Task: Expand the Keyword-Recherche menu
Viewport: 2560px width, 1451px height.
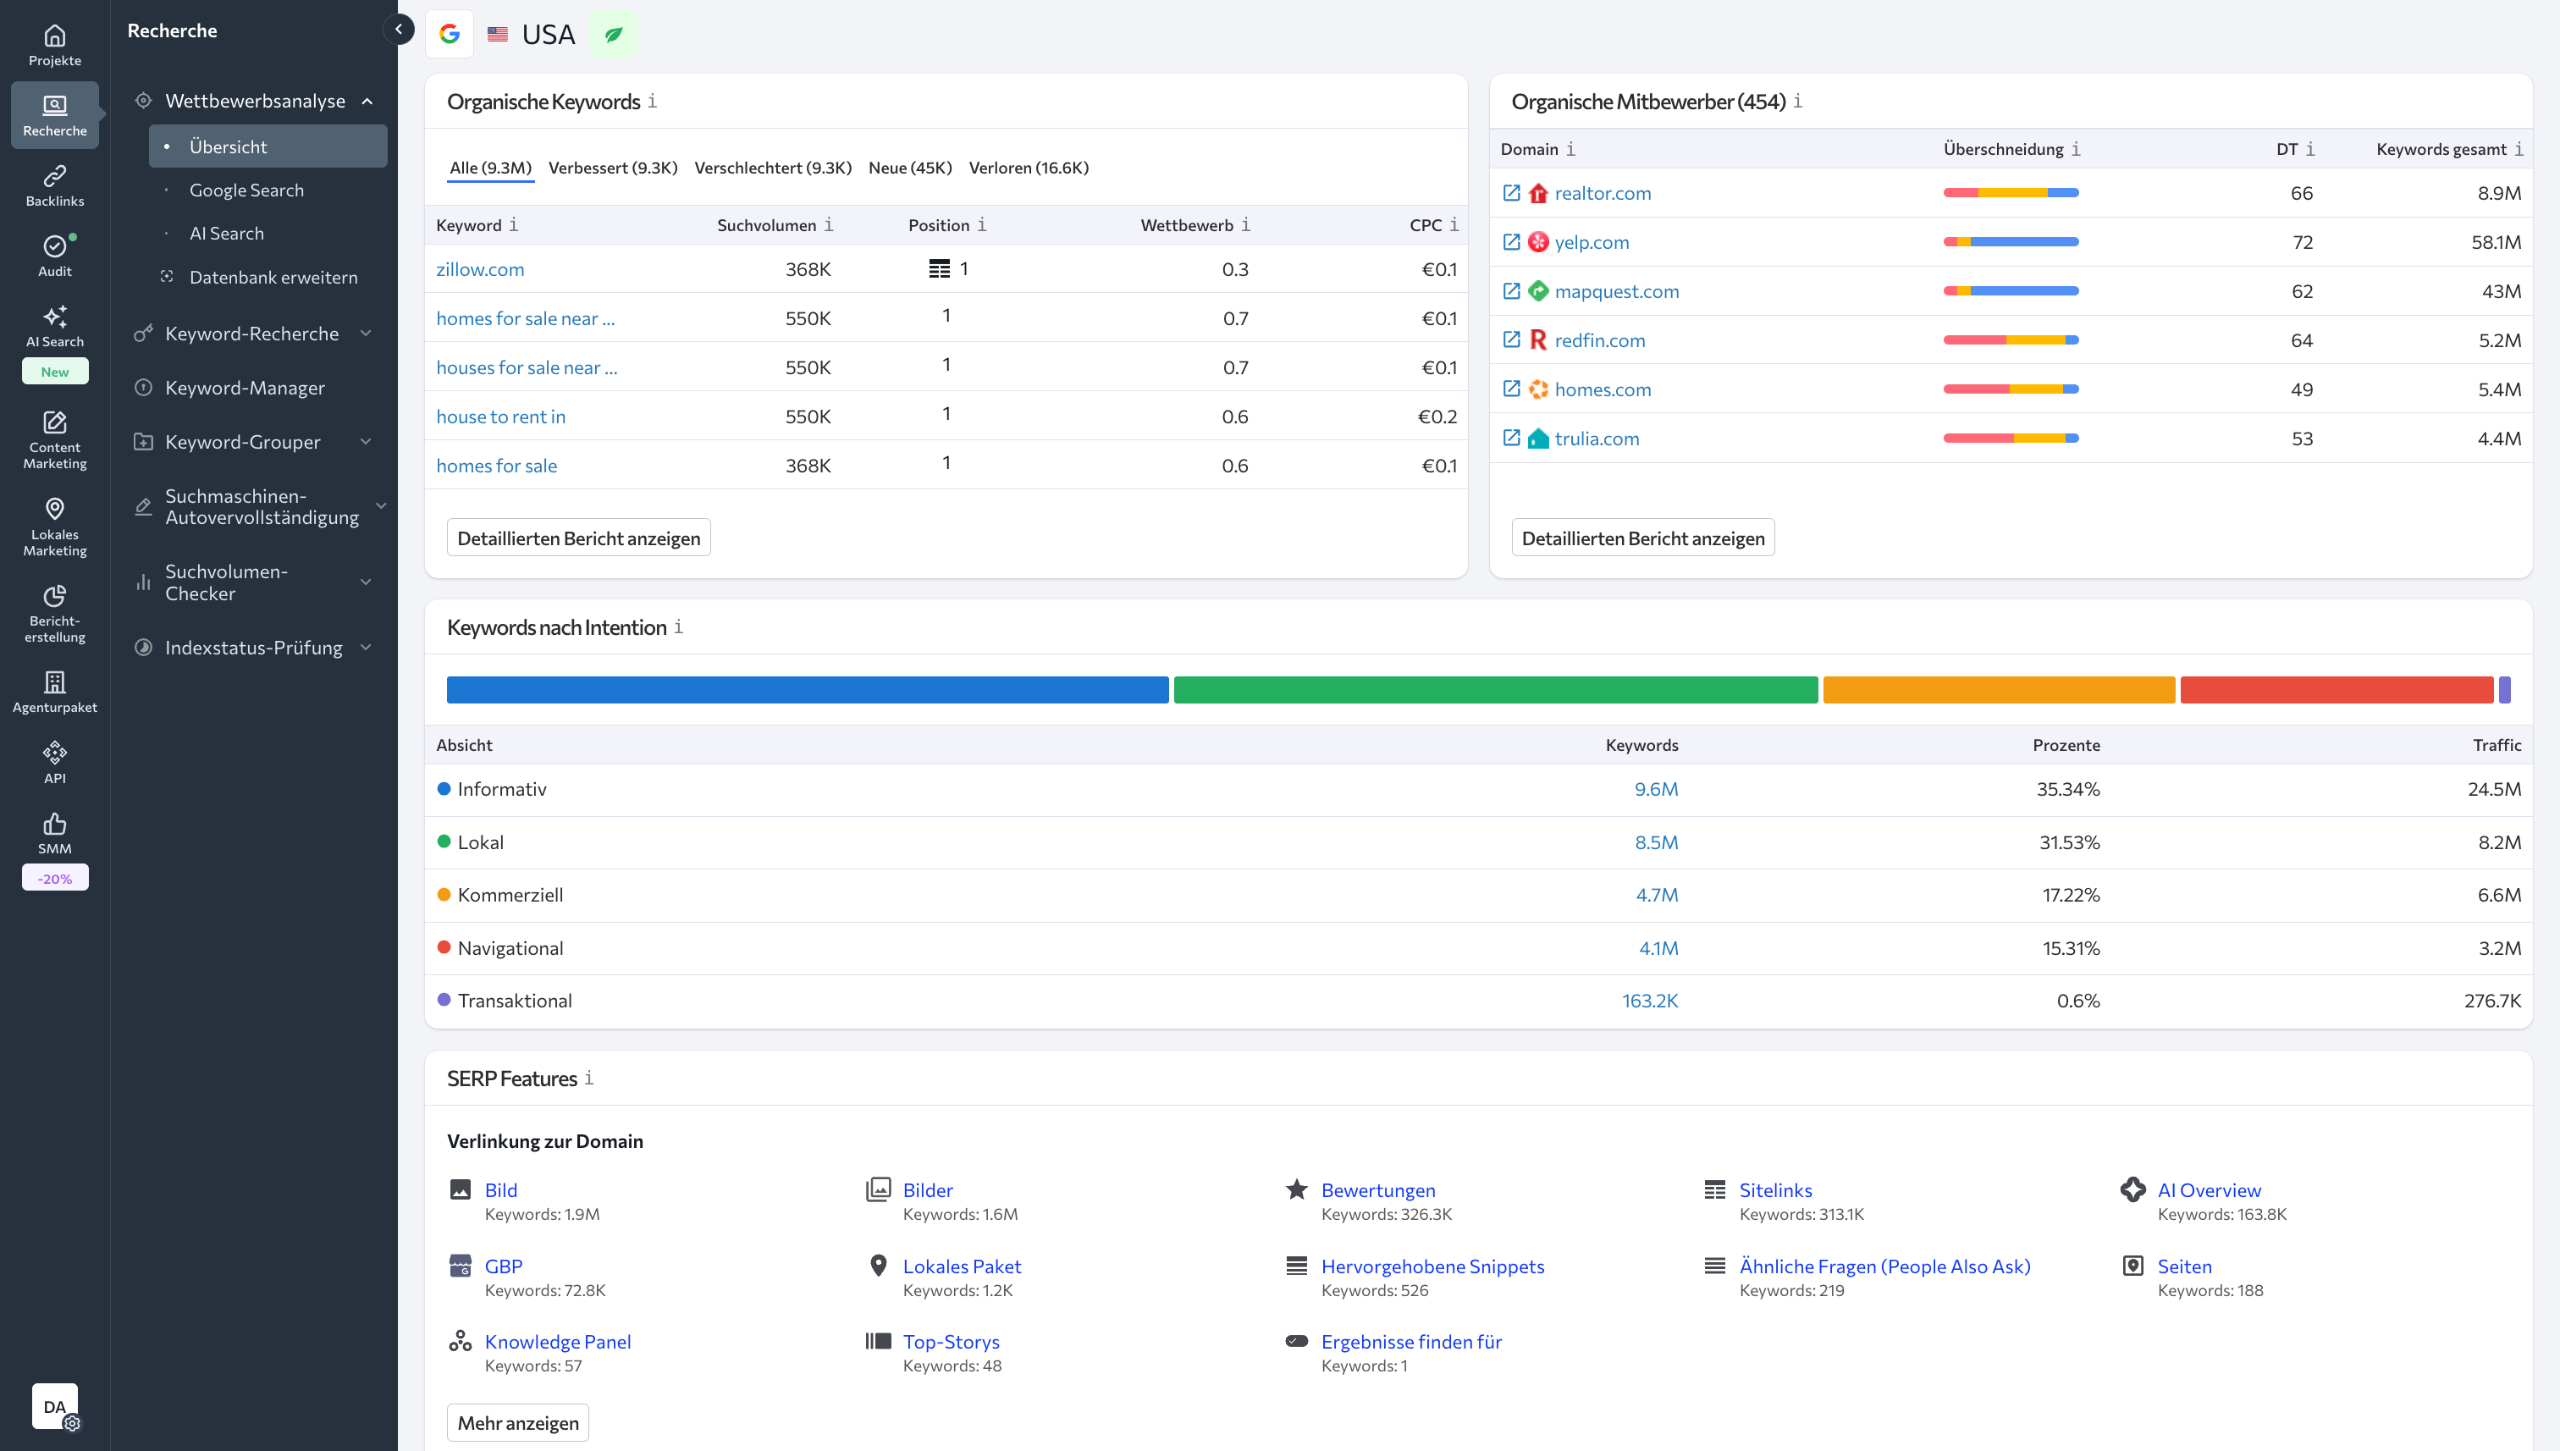Action: tap(366, 334)
